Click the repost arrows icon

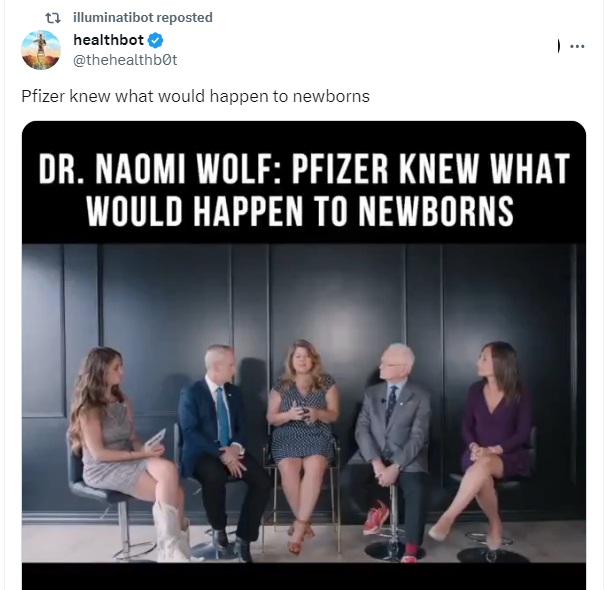53,18
